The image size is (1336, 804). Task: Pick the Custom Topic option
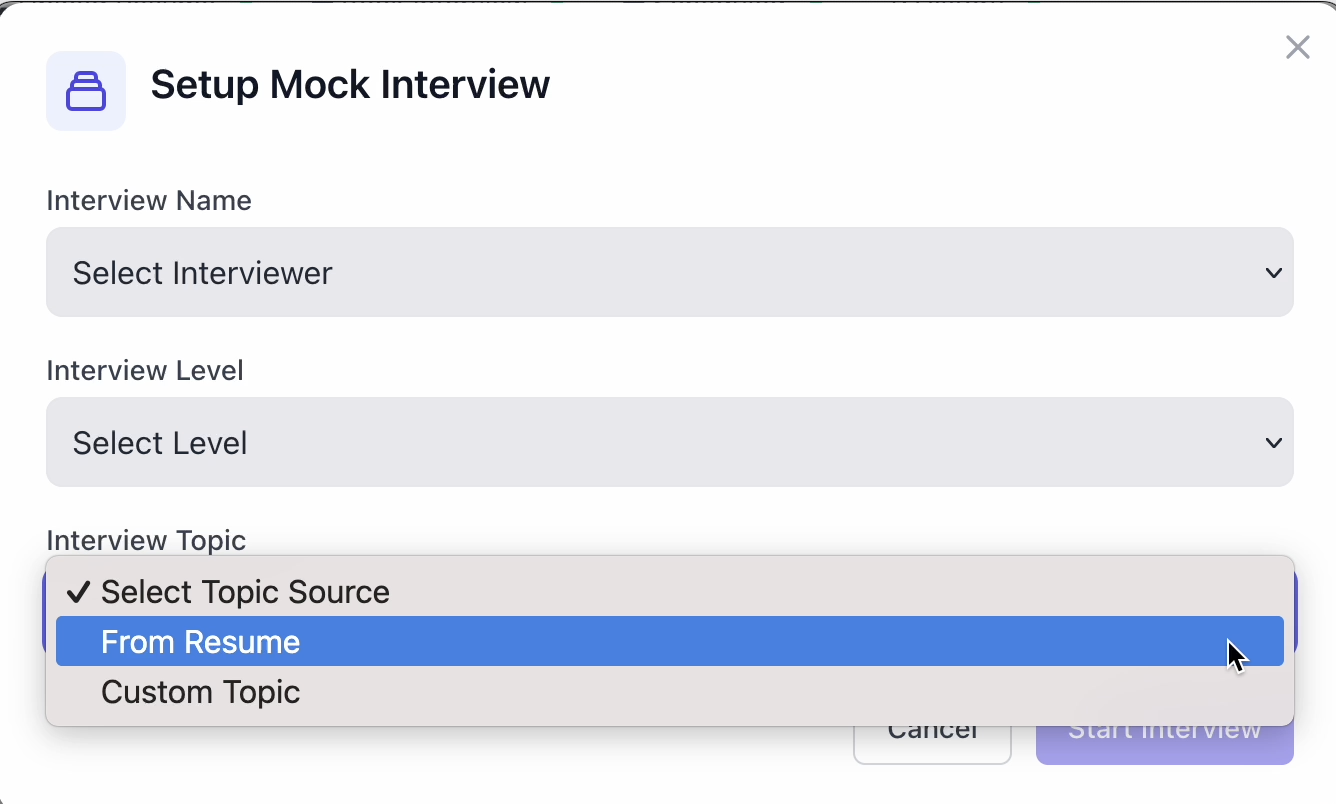(x=200, y=692)
